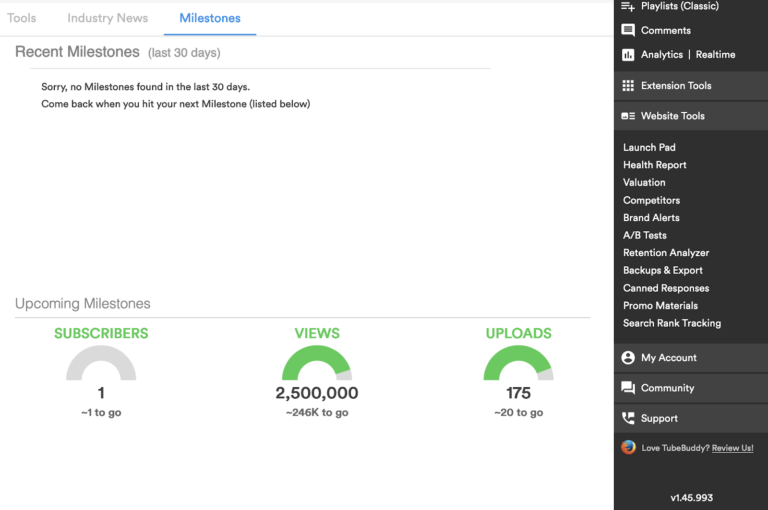This screenshot has height=510, width=768.
Task: Click the Support phone icon
Action: pyautogui.click(x=628, y=418)
